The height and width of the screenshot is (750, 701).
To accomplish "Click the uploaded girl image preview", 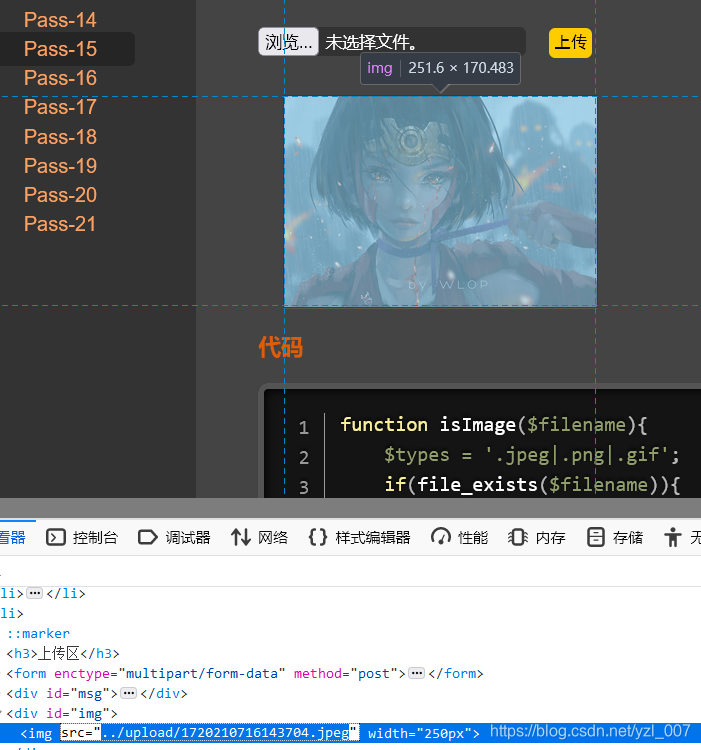I will point(440,201).
